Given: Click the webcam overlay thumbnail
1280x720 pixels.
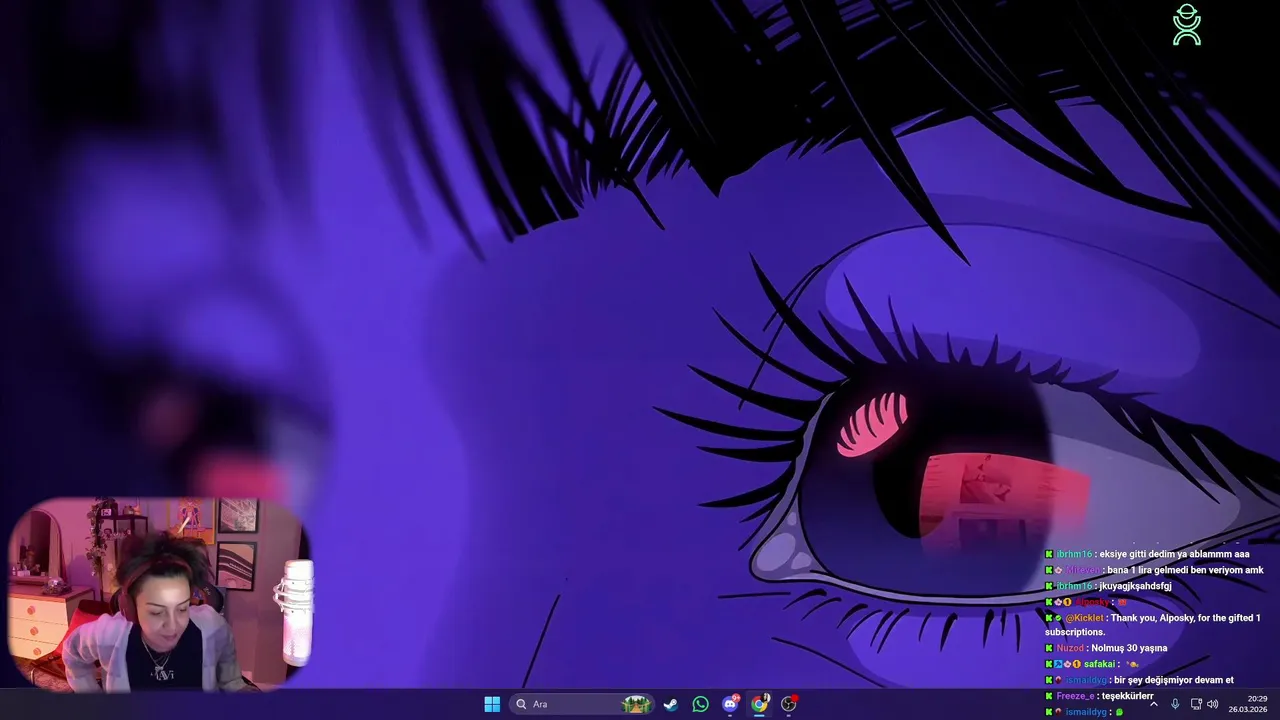Looking at the screenshot, I should [160, 595].
